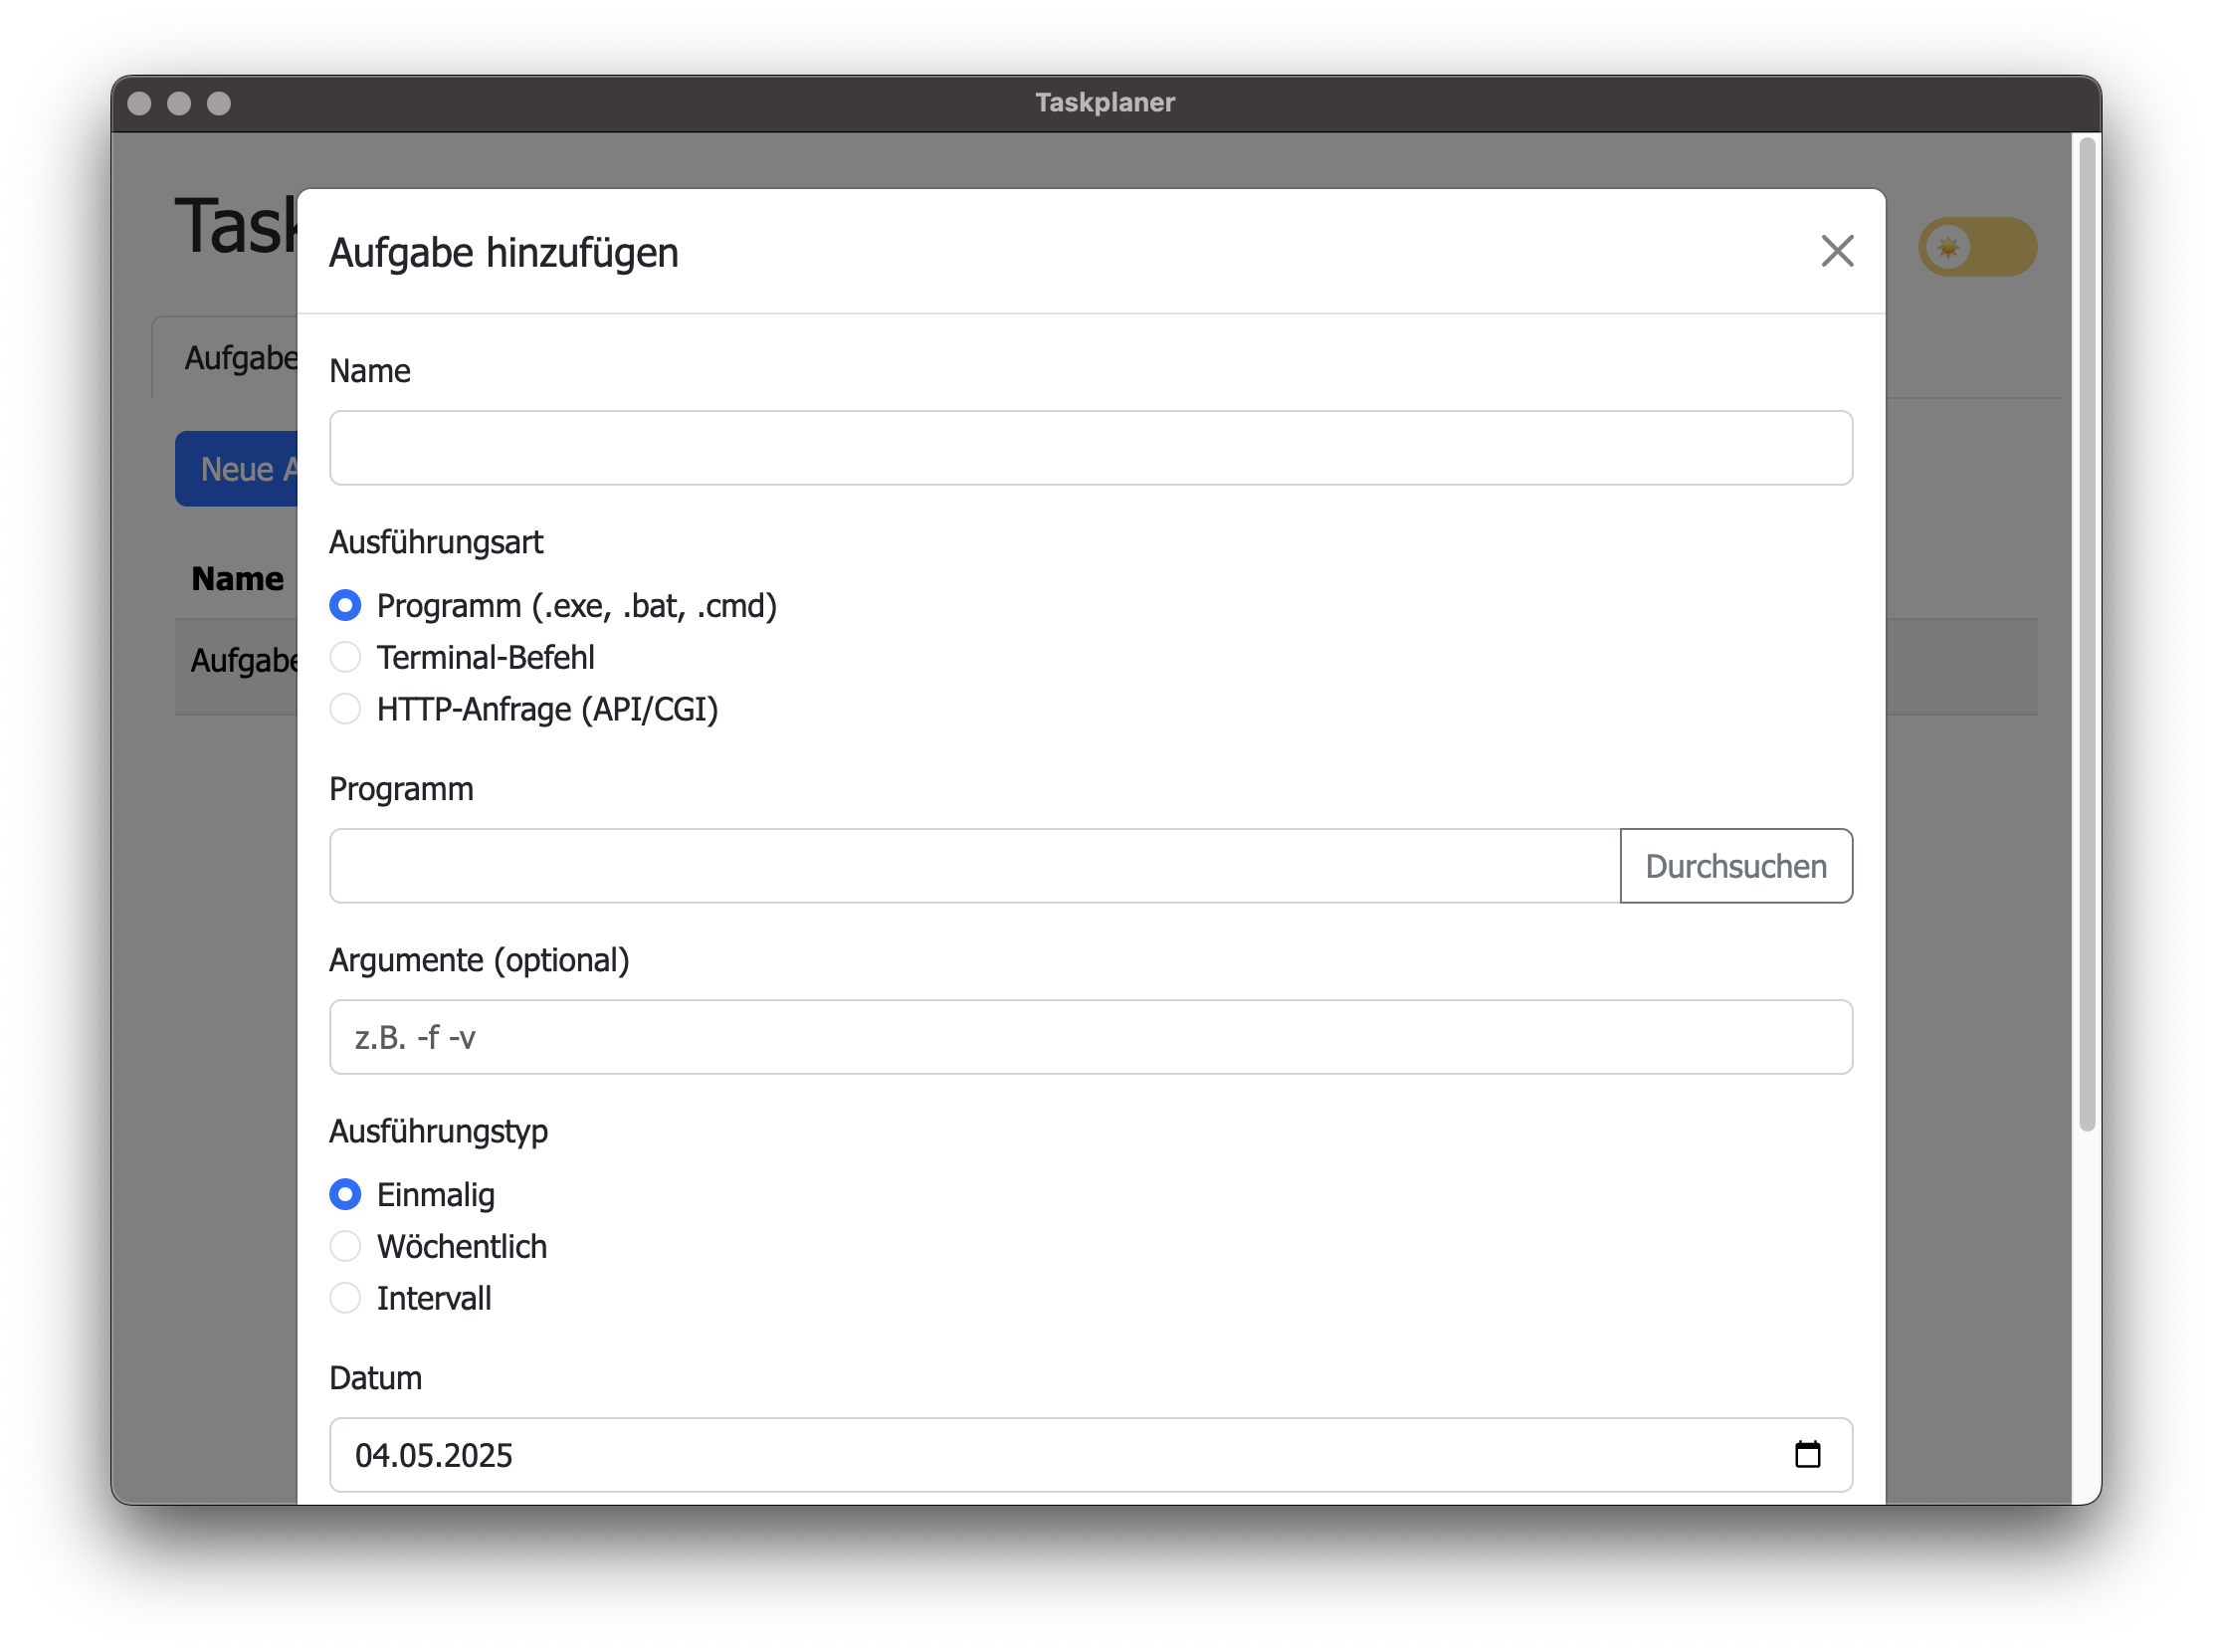Viewport: 2213px width, 1652px height.
Task: Click the Neue Aufgabe blue button
Action: pyautogui.click(x=238, y=469)
